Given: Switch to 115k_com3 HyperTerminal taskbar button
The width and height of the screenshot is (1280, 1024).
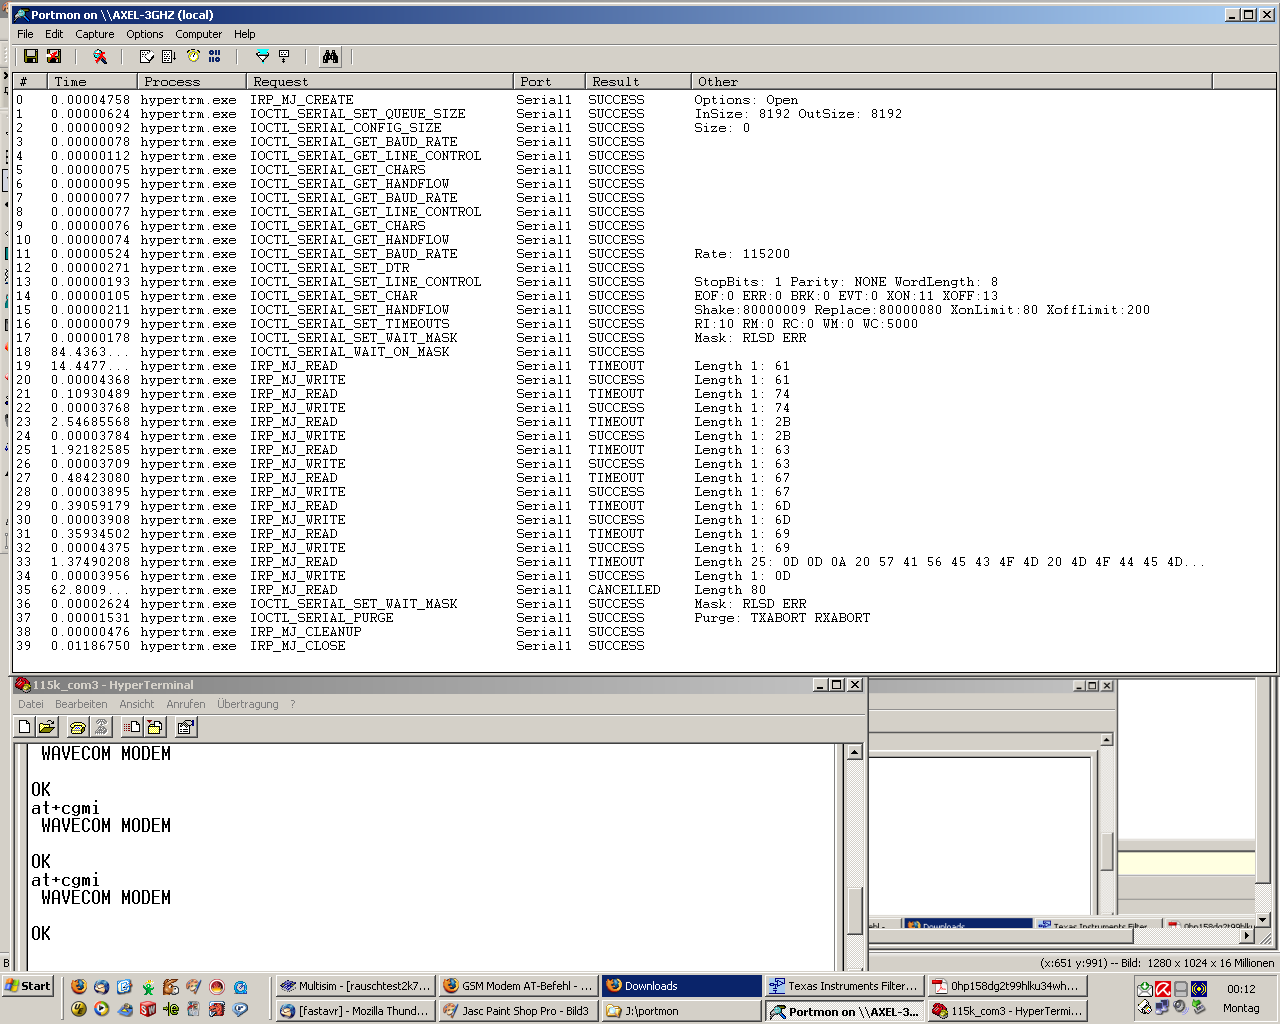Looking at the screenshot, I should click(1007, 1011).
